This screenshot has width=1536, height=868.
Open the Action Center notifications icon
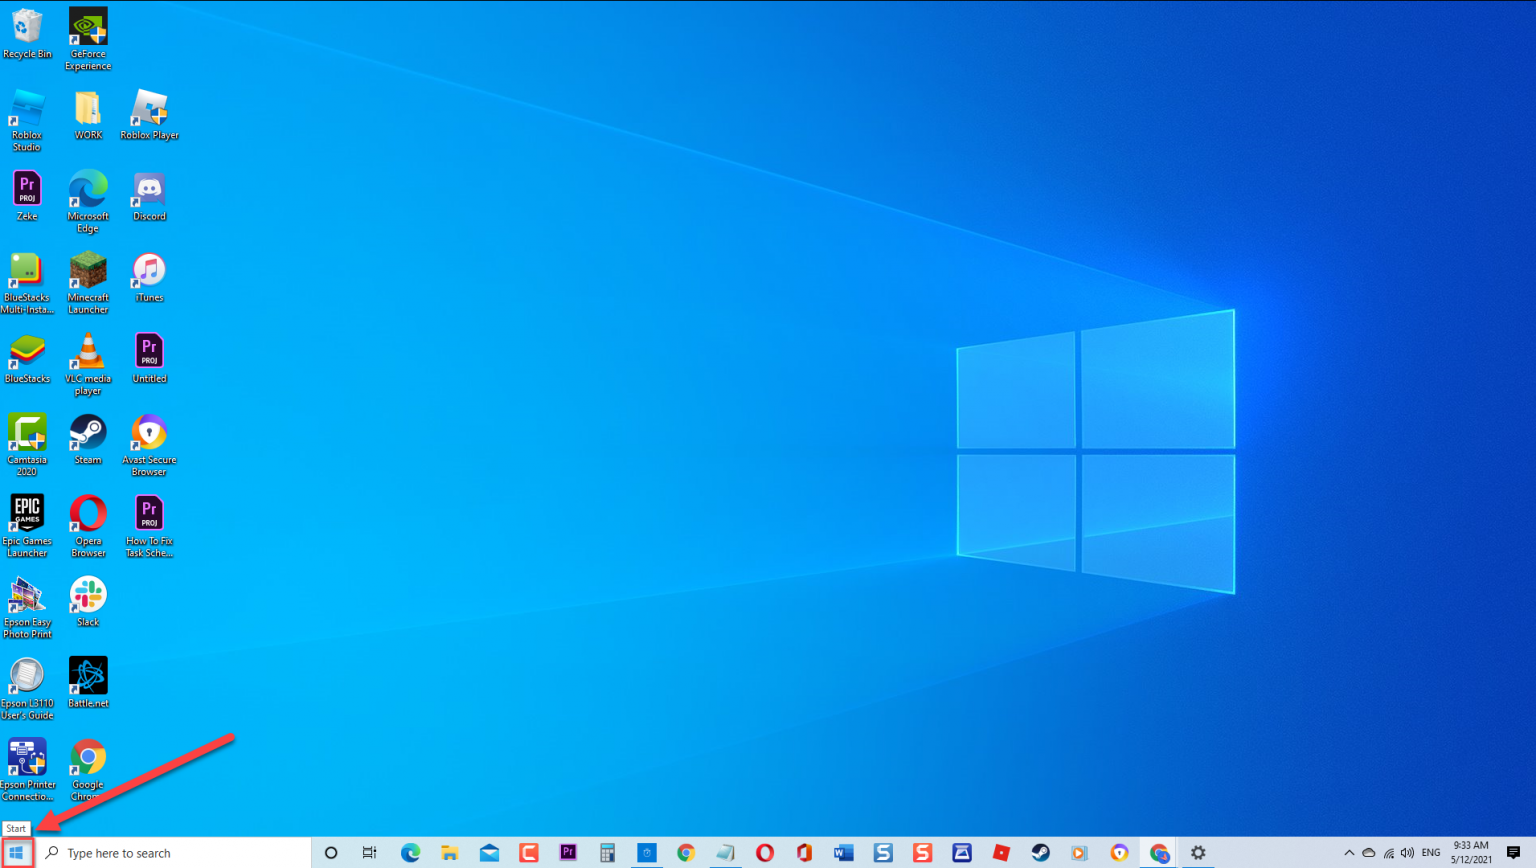(1513, 853)
